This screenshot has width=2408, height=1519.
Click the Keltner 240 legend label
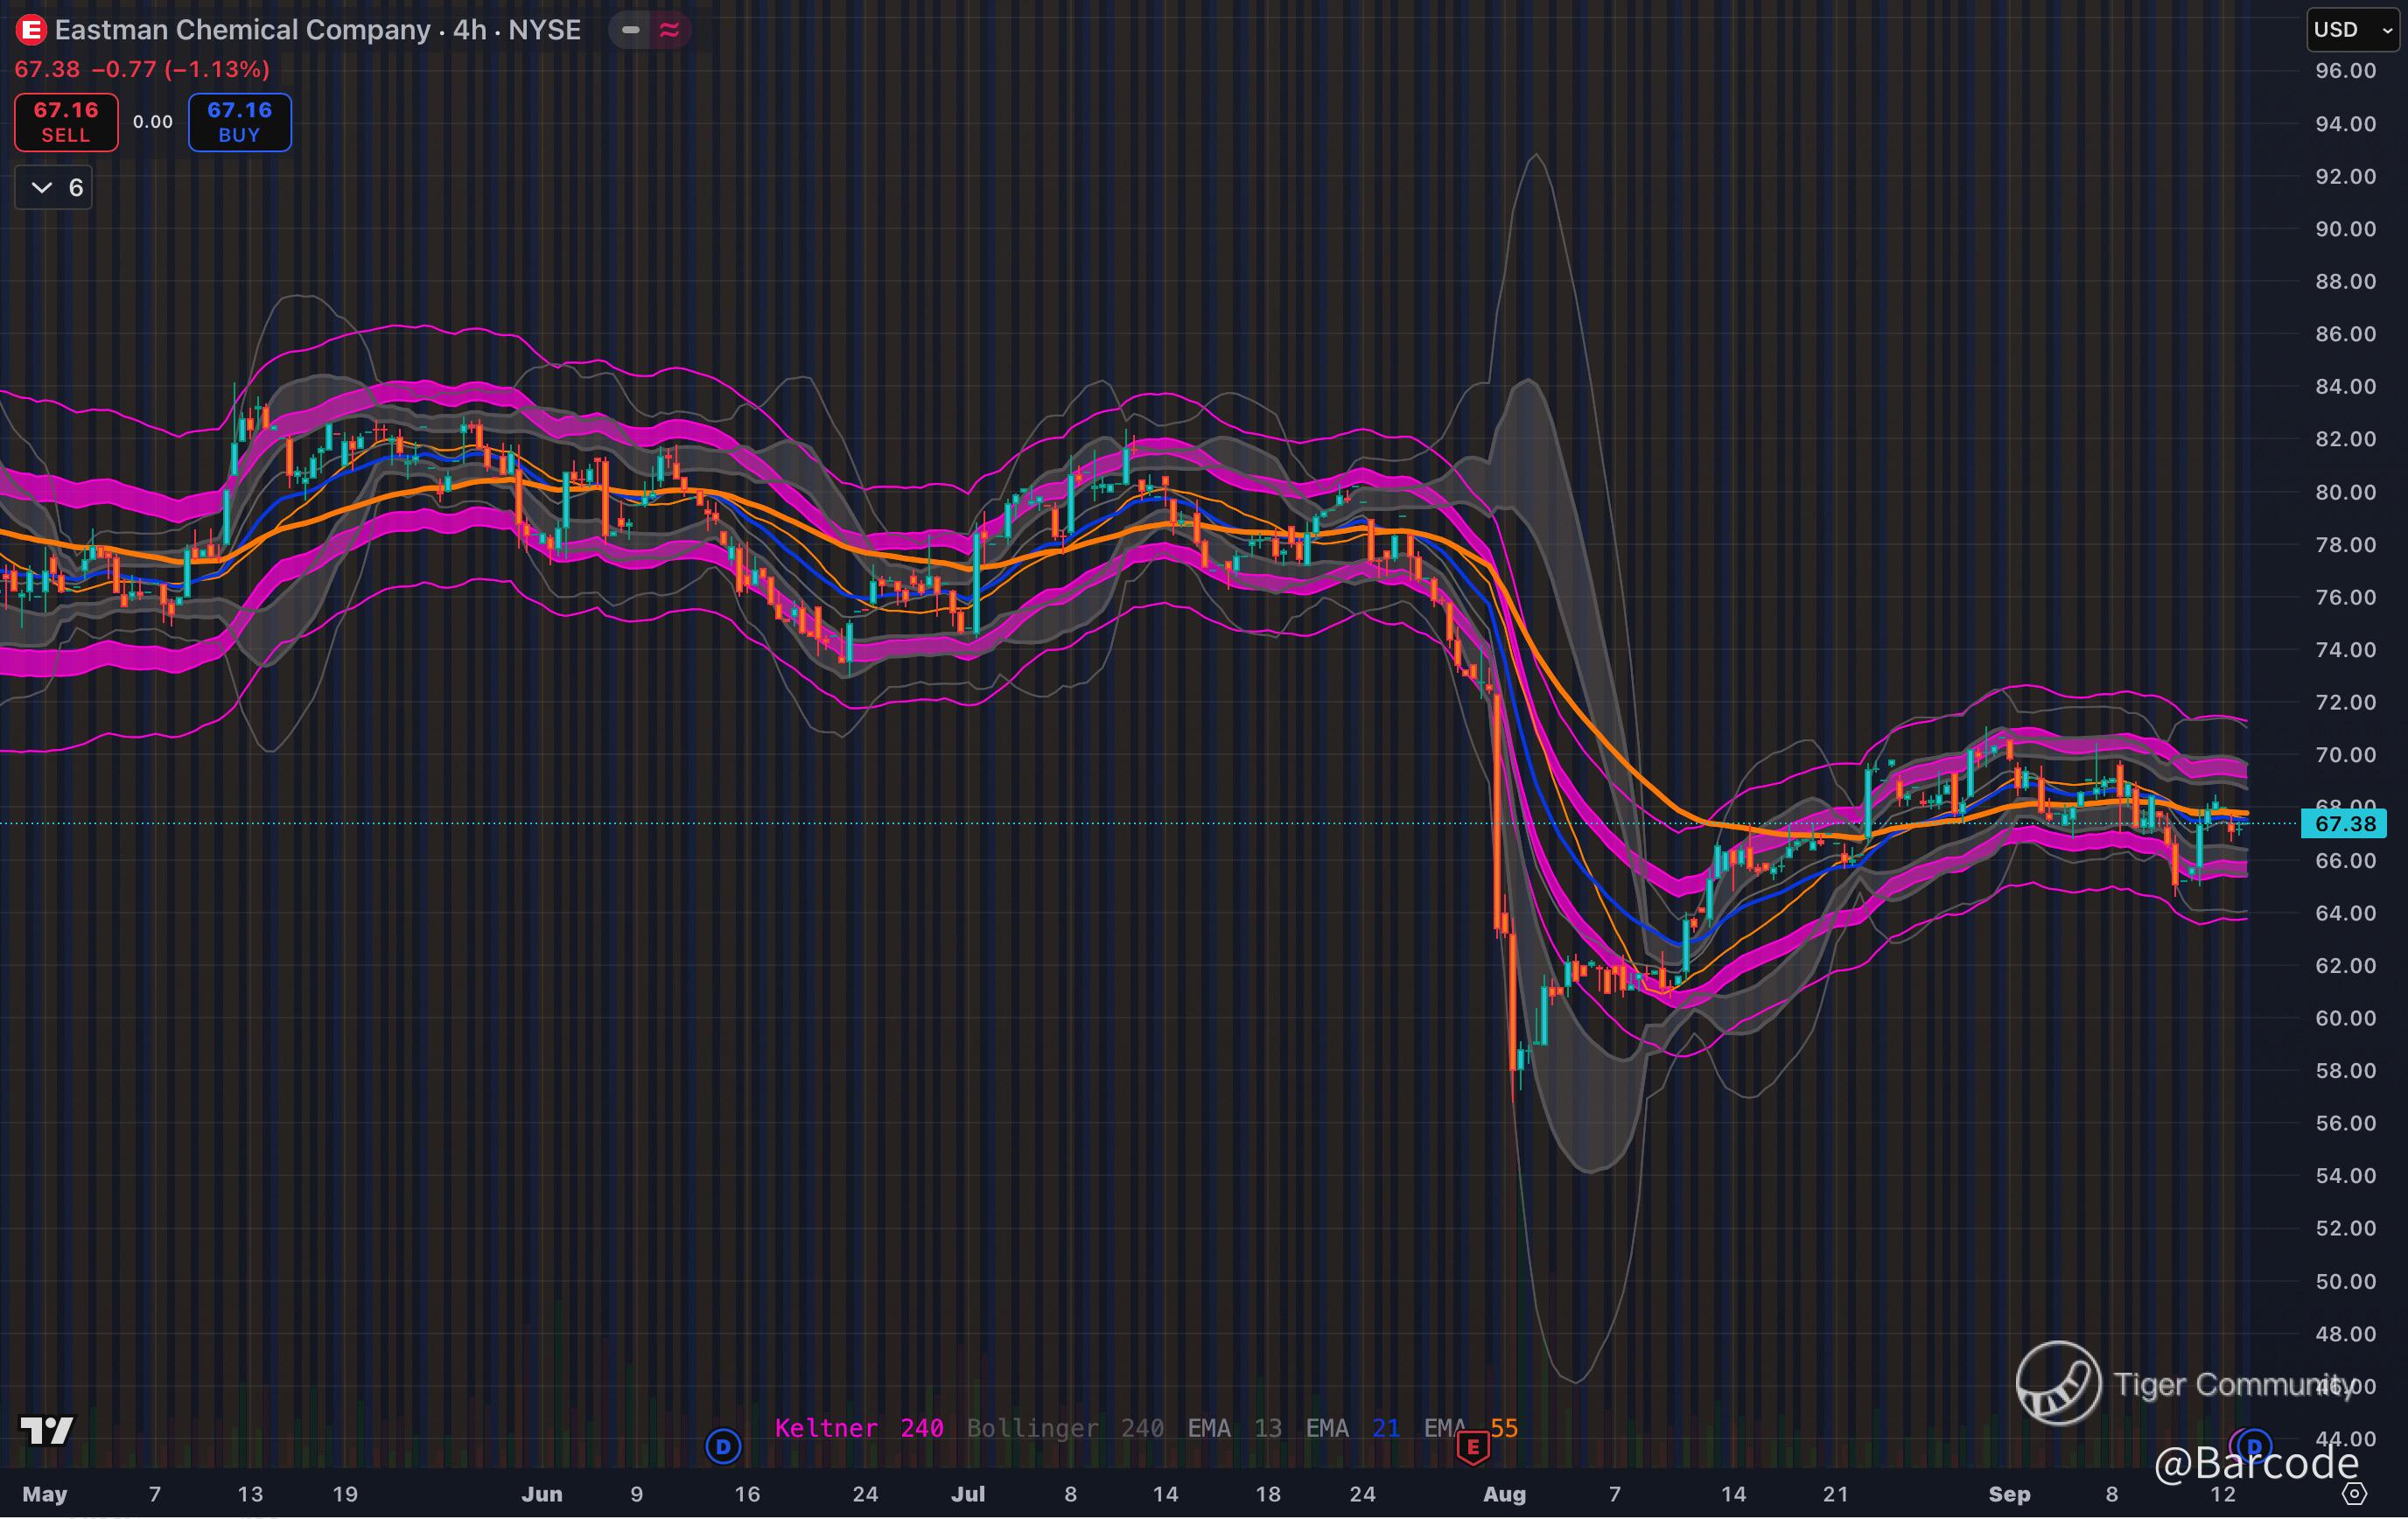[858, 1428]
